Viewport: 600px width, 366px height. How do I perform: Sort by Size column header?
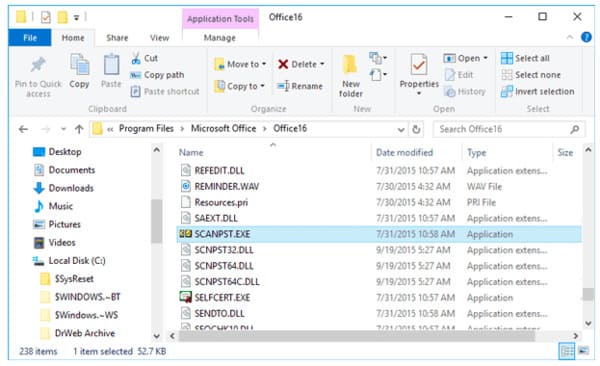tap(565, 152)
